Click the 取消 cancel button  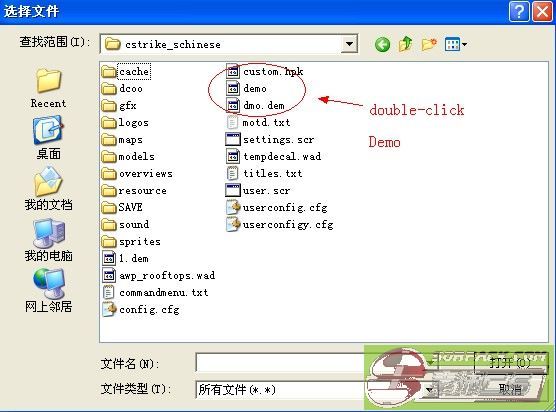(x=510, y=390)
